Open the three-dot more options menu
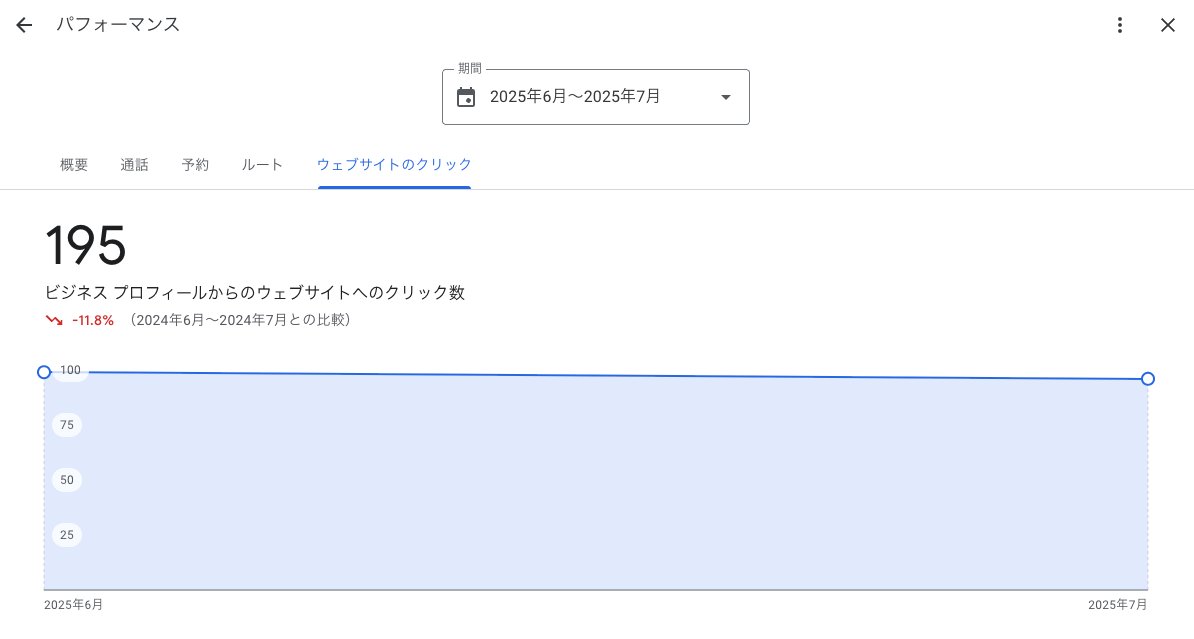Image resolution: width=1194 pixels, height=639 pixels. (x=1119, y=25)
